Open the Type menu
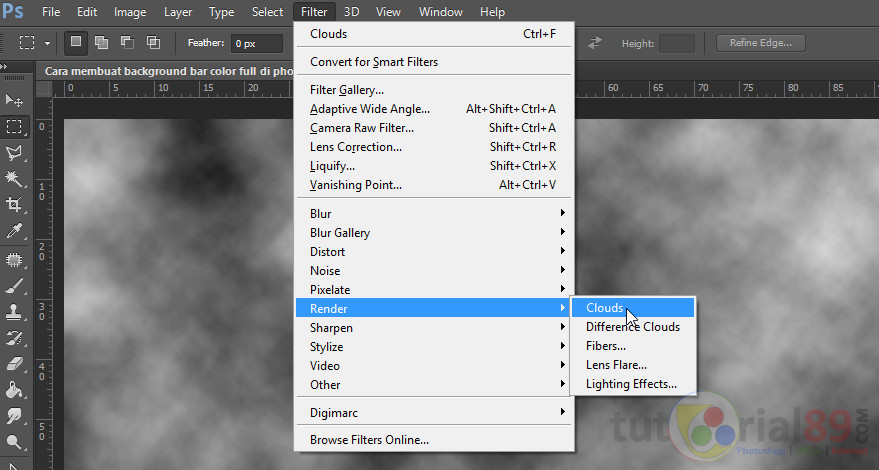The height and width of the screenshot is (470, 879). (x=221, y=12)
